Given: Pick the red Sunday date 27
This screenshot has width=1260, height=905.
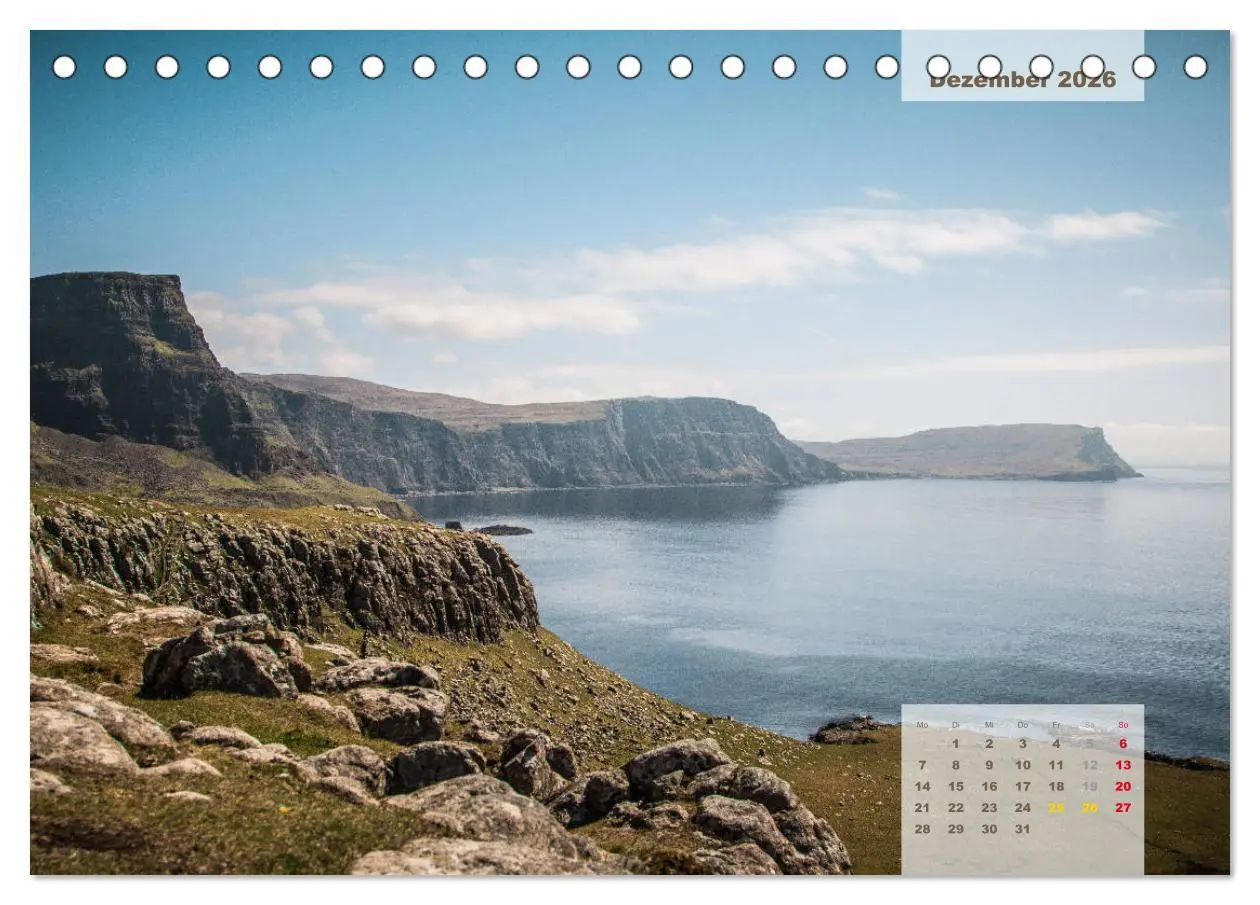Looking at the screenshot, I should pyautogui.click(x=1123, y=807).
